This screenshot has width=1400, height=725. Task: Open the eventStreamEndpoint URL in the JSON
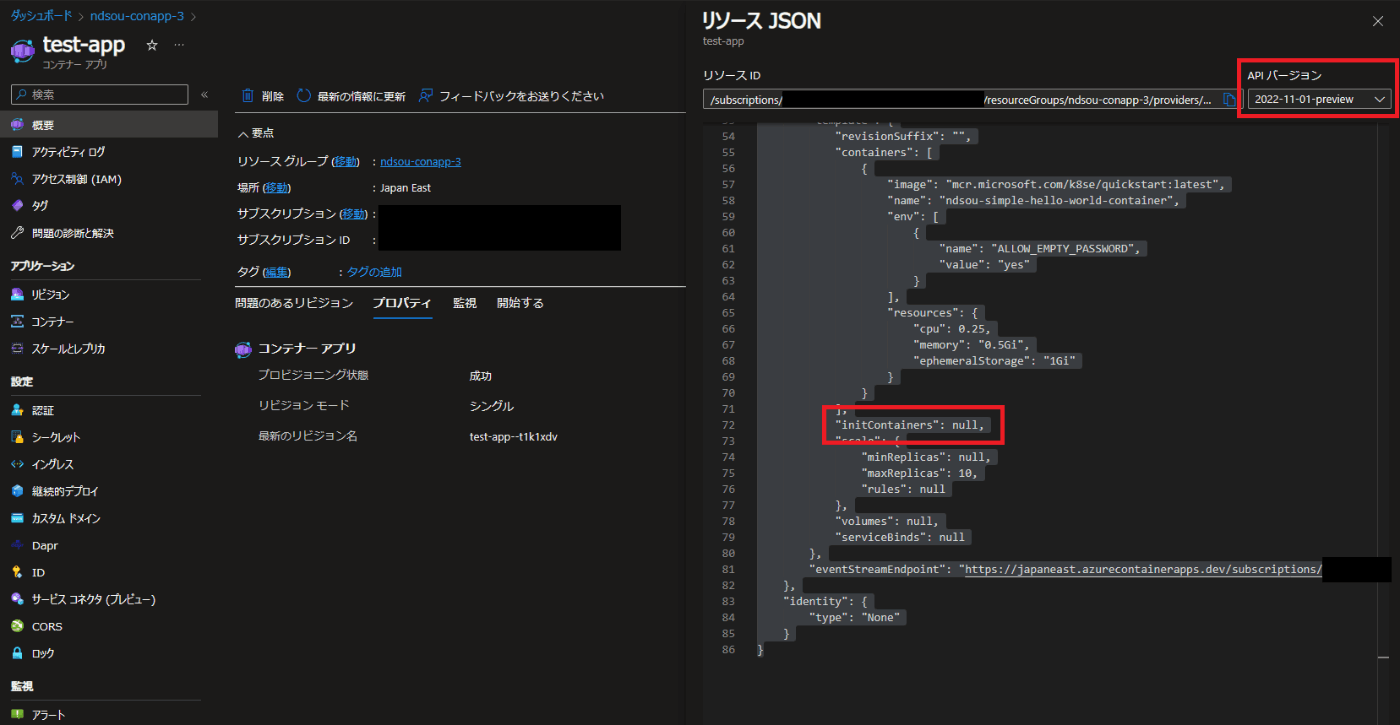pos(1142,569)
